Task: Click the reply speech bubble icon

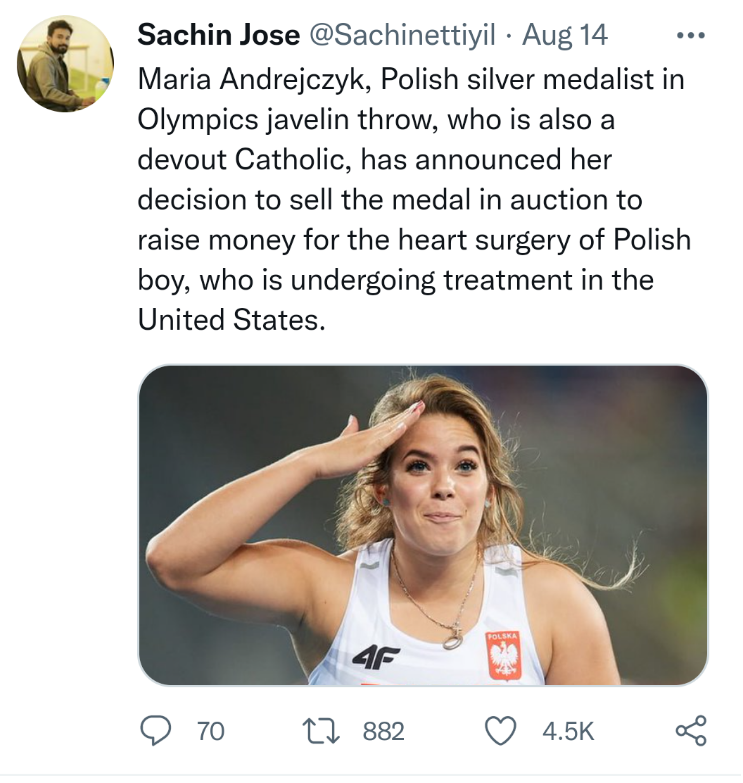Action: pos(155,731)
